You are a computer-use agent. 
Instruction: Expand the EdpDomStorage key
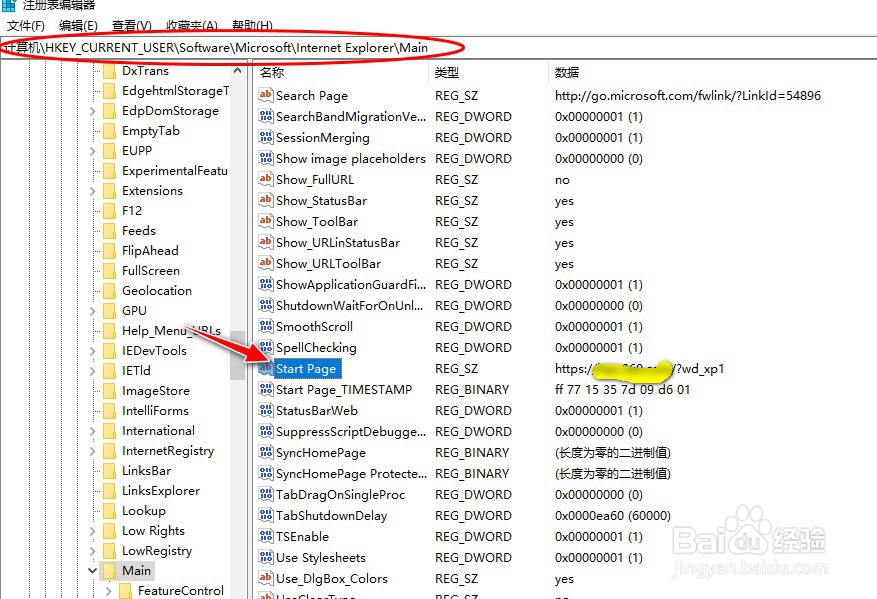pyautogui.click(x=93, y=111)
